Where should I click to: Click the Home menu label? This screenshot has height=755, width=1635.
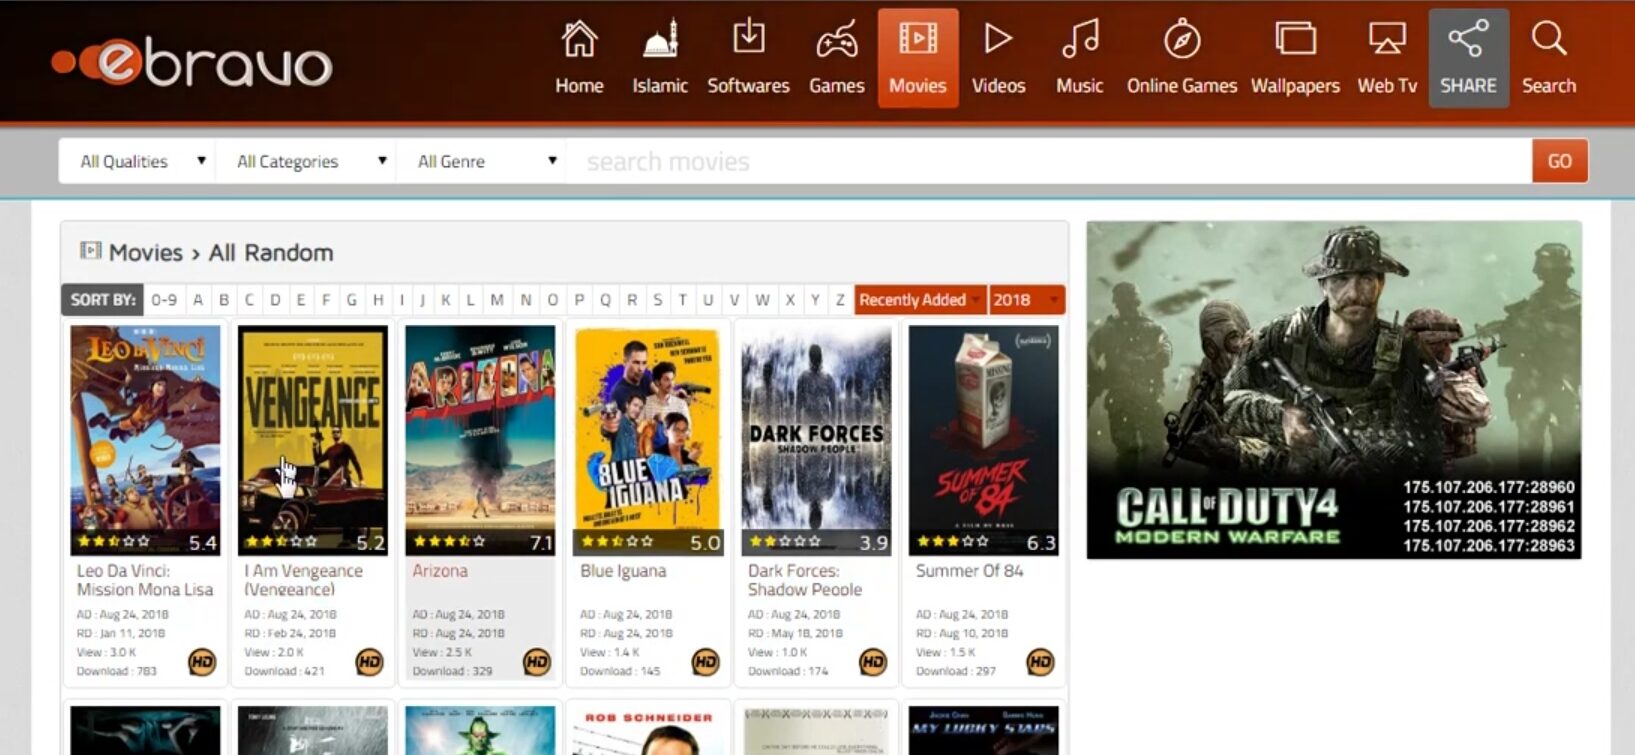pos(579,86)
